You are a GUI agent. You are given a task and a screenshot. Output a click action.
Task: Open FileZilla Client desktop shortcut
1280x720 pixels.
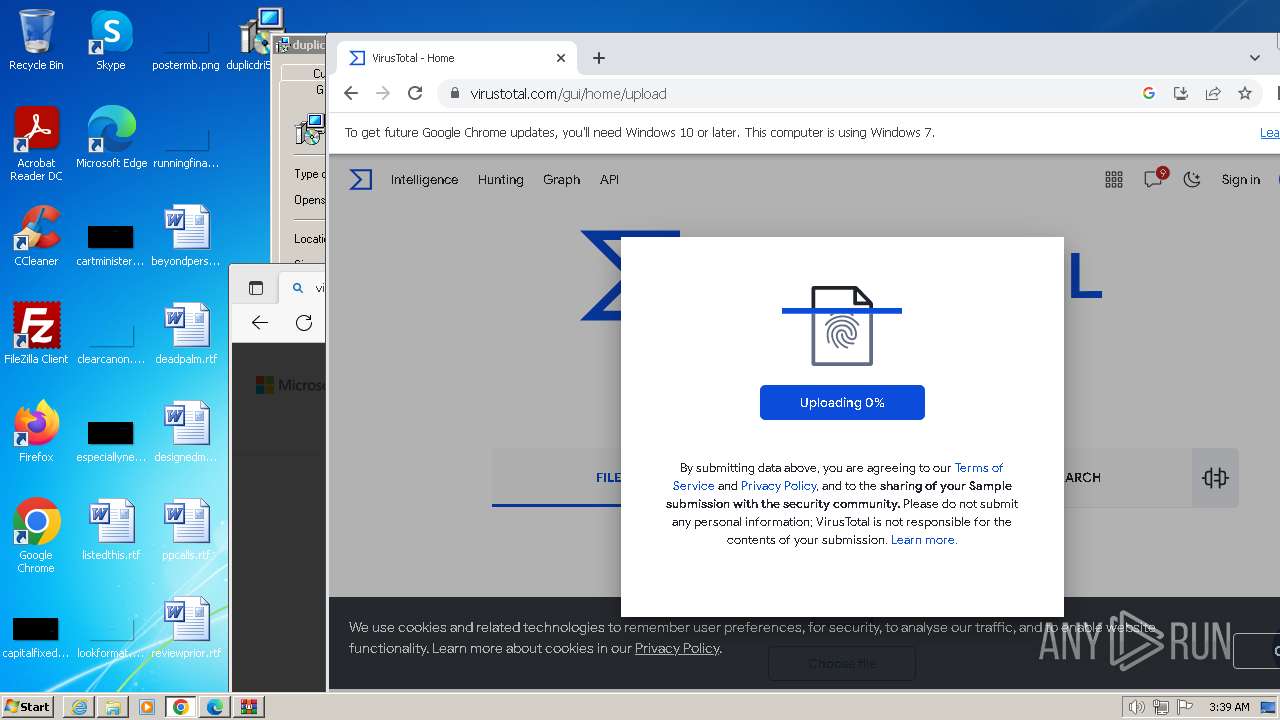tap(36, 334)
